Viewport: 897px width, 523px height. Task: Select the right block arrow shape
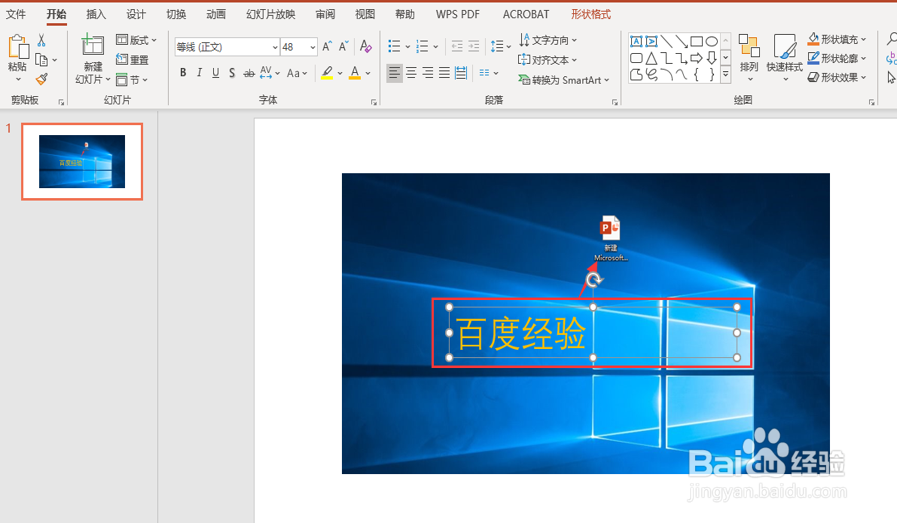point(696,58)
